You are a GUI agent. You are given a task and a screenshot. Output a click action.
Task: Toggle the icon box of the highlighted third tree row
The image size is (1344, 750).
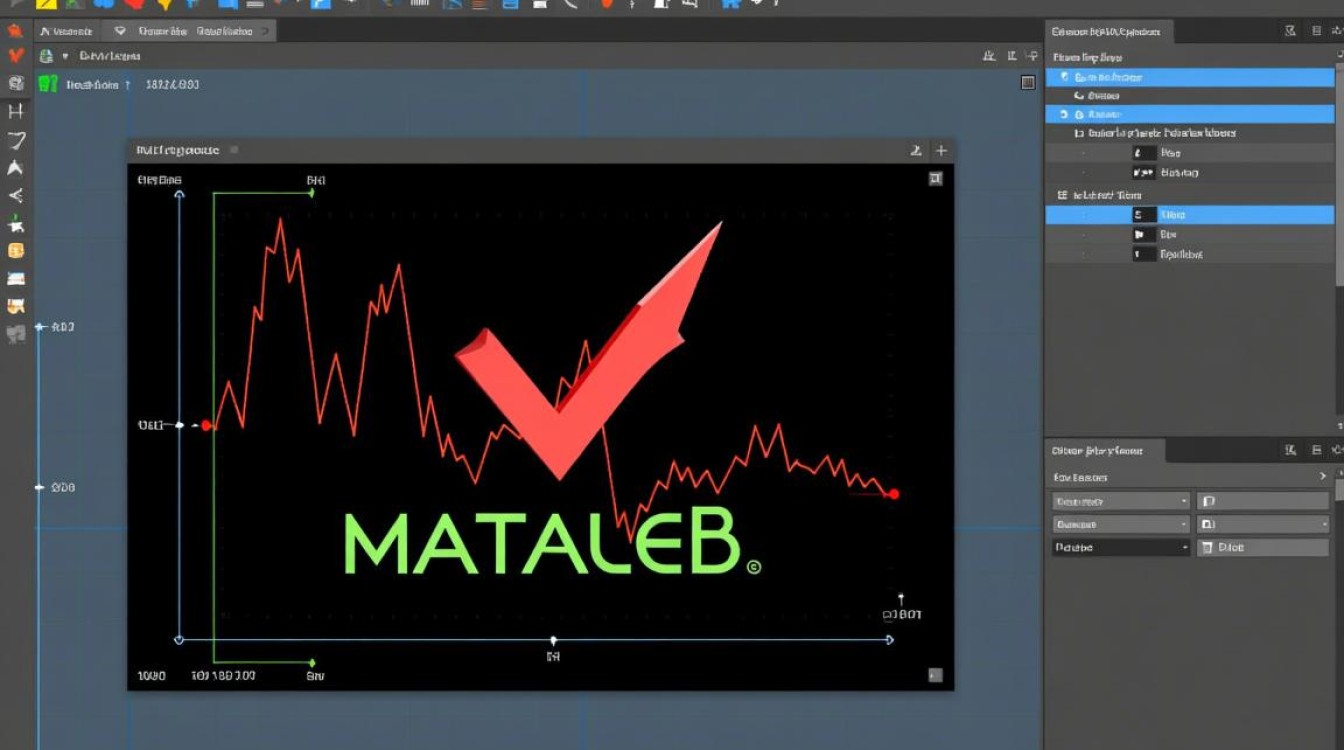coord(1078,115)
